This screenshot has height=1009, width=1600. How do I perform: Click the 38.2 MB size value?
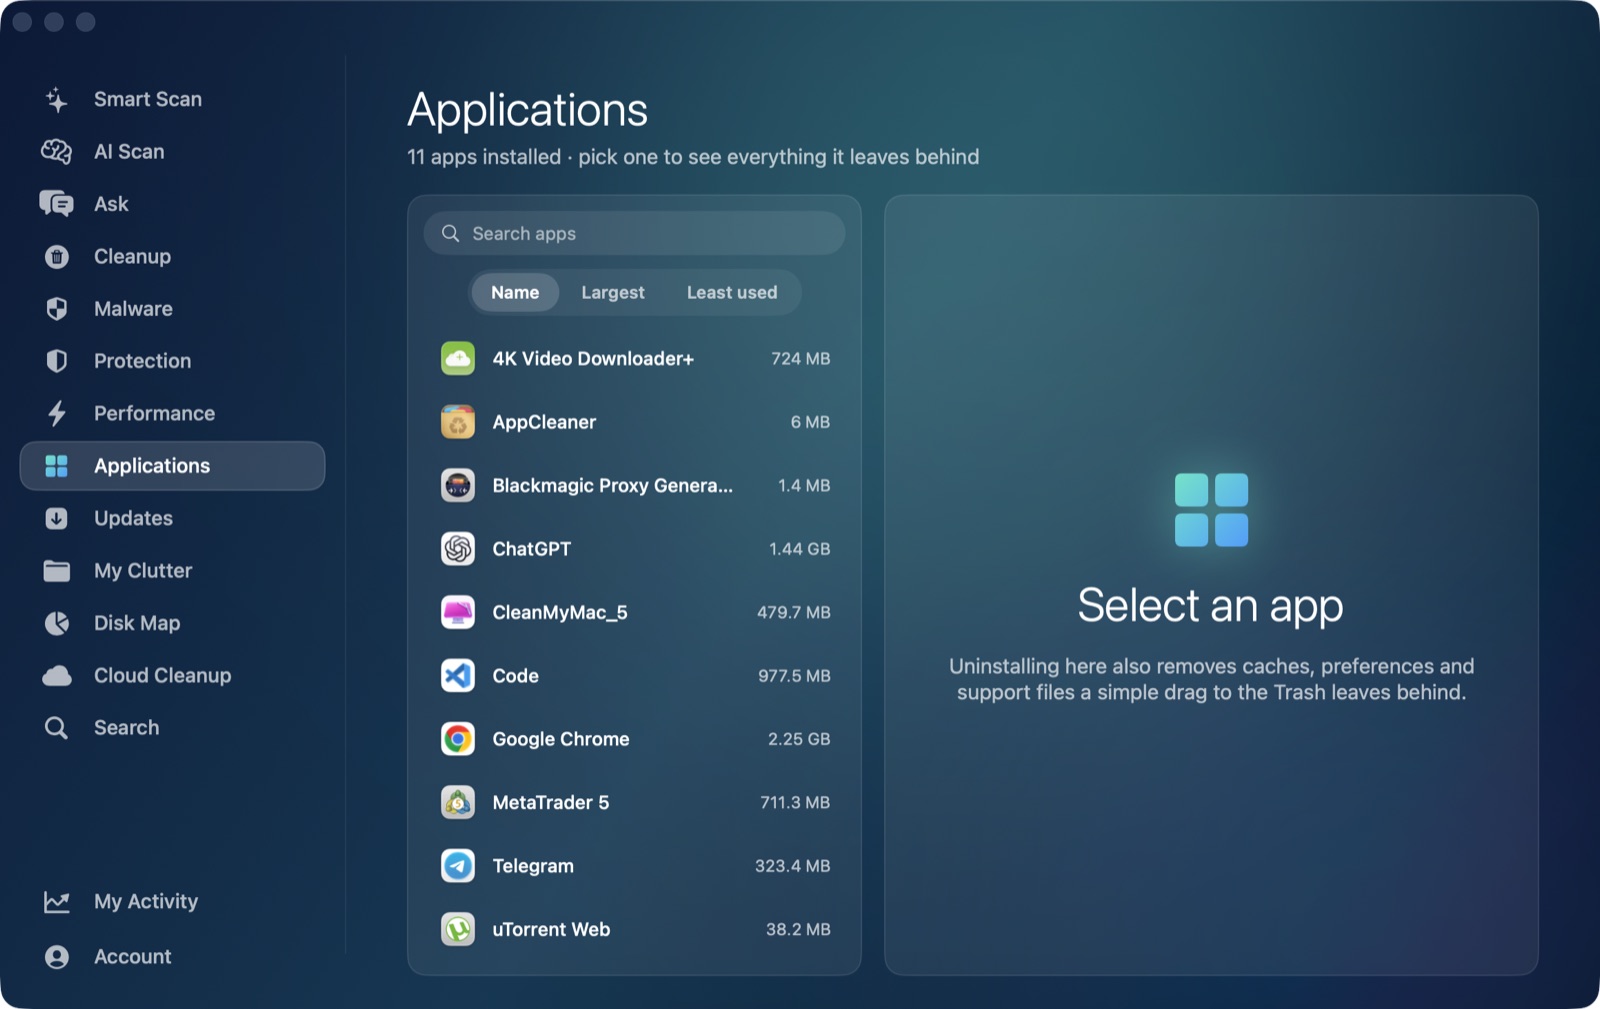pyautogui.click(x=798, y=929)
